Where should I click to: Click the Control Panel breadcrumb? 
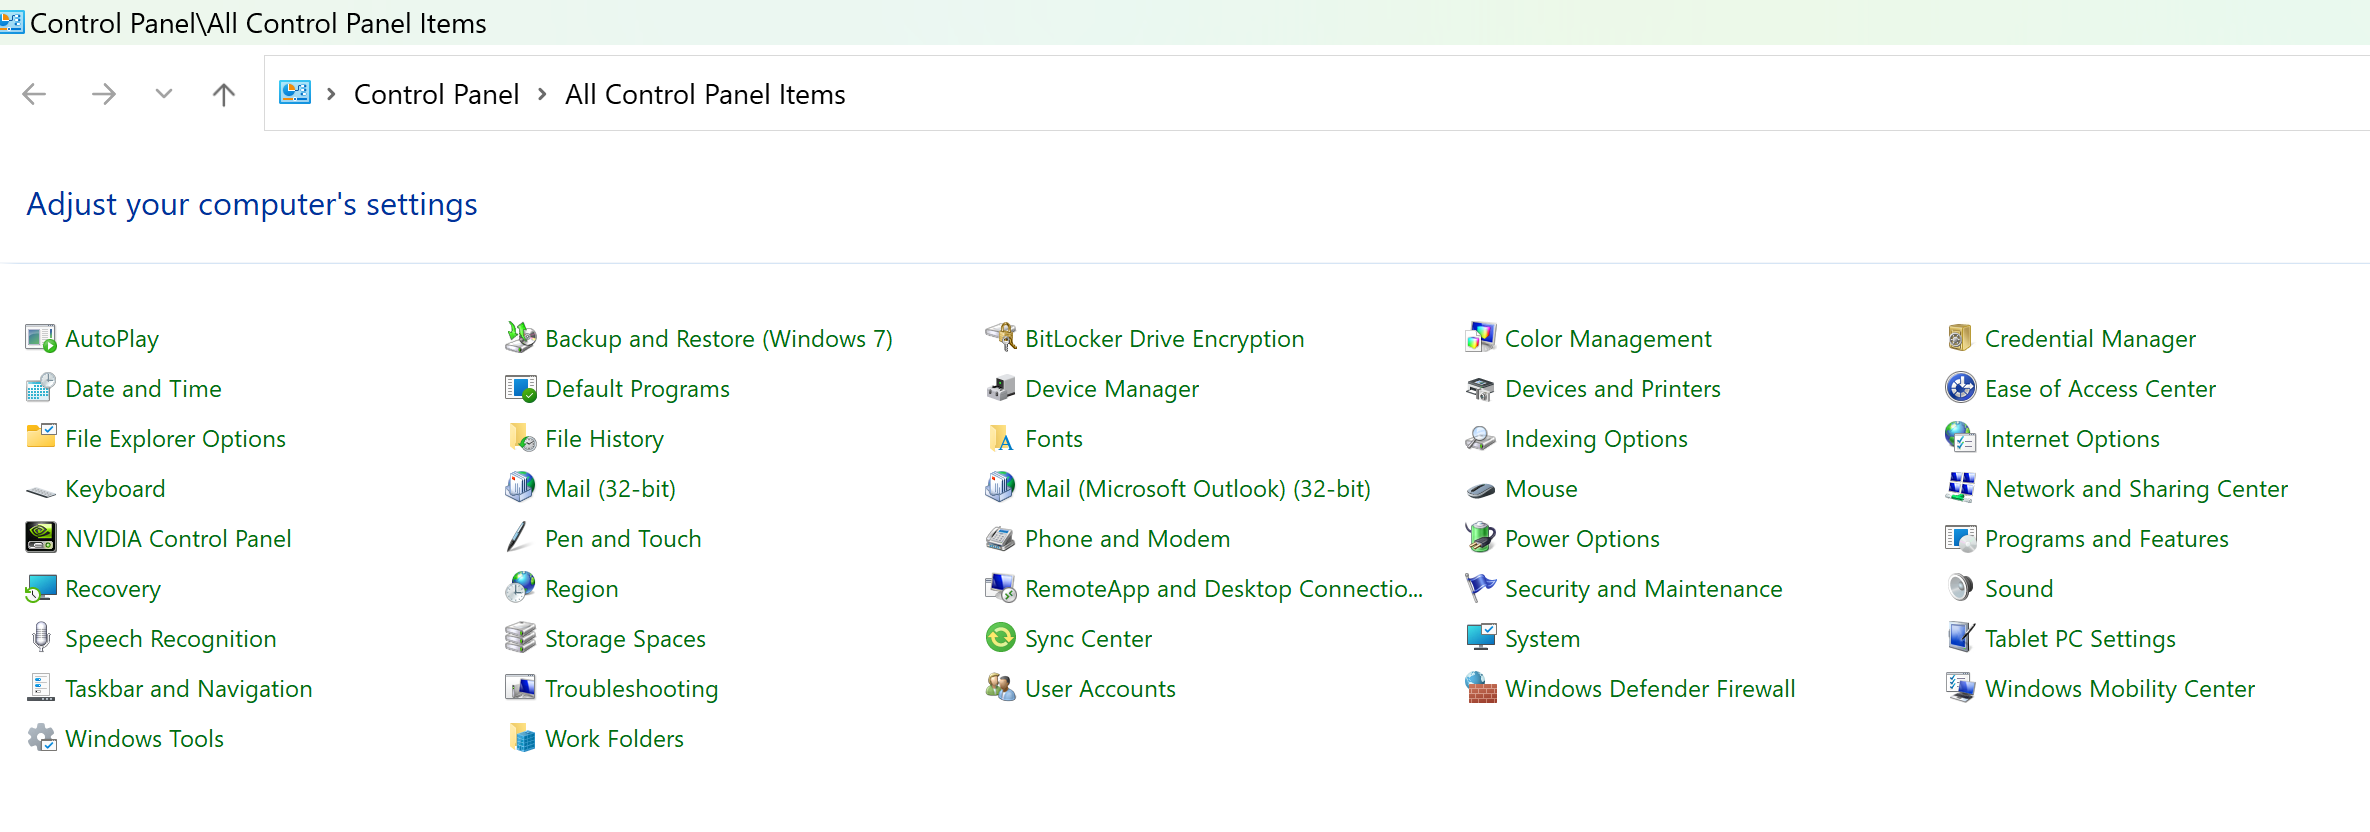pos(436,95)
